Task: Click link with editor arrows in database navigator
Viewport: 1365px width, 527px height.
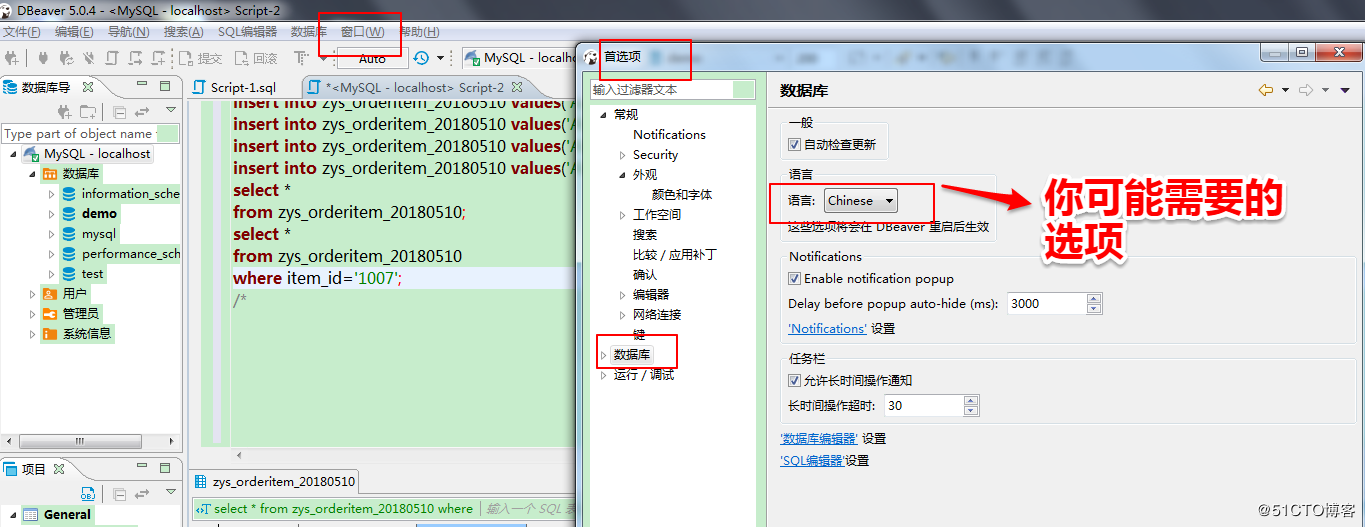Action: pos(142,112)
